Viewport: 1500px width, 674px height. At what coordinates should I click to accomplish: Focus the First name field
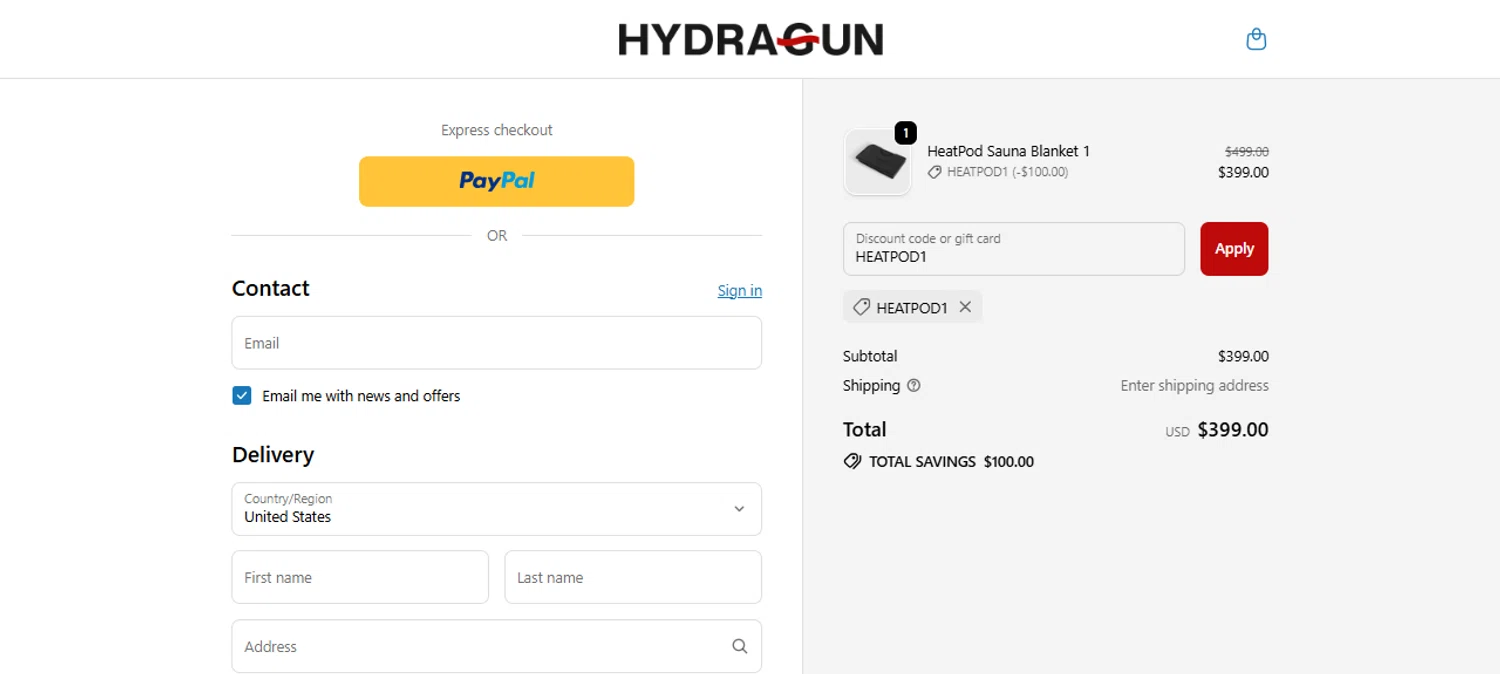(360, 577)
